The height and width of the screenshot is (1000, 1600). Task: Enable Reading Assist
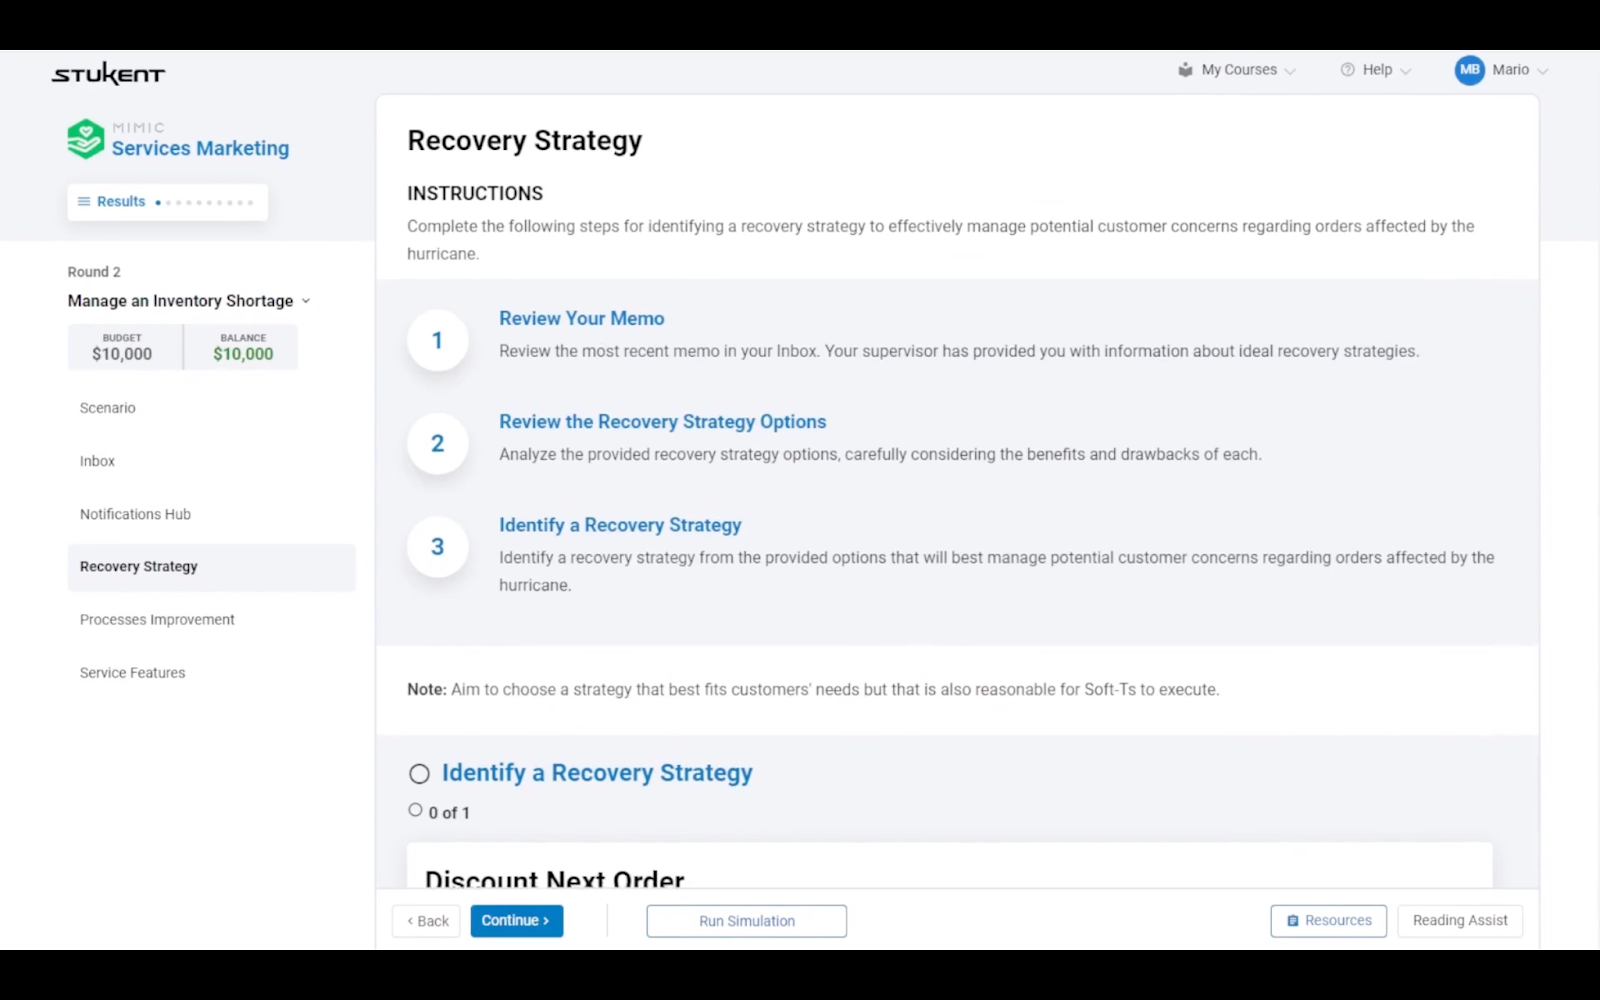[1460, 921]
